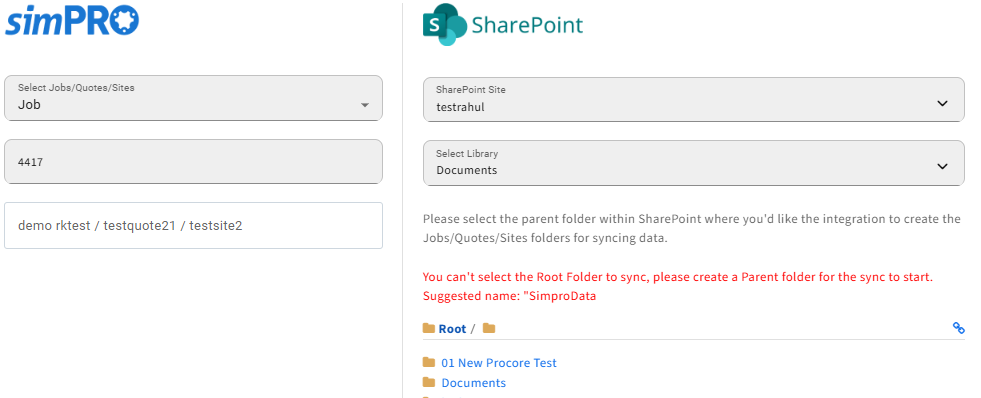
Task: Click the small triangle arrow beside Job
Action: click(365, 105)
